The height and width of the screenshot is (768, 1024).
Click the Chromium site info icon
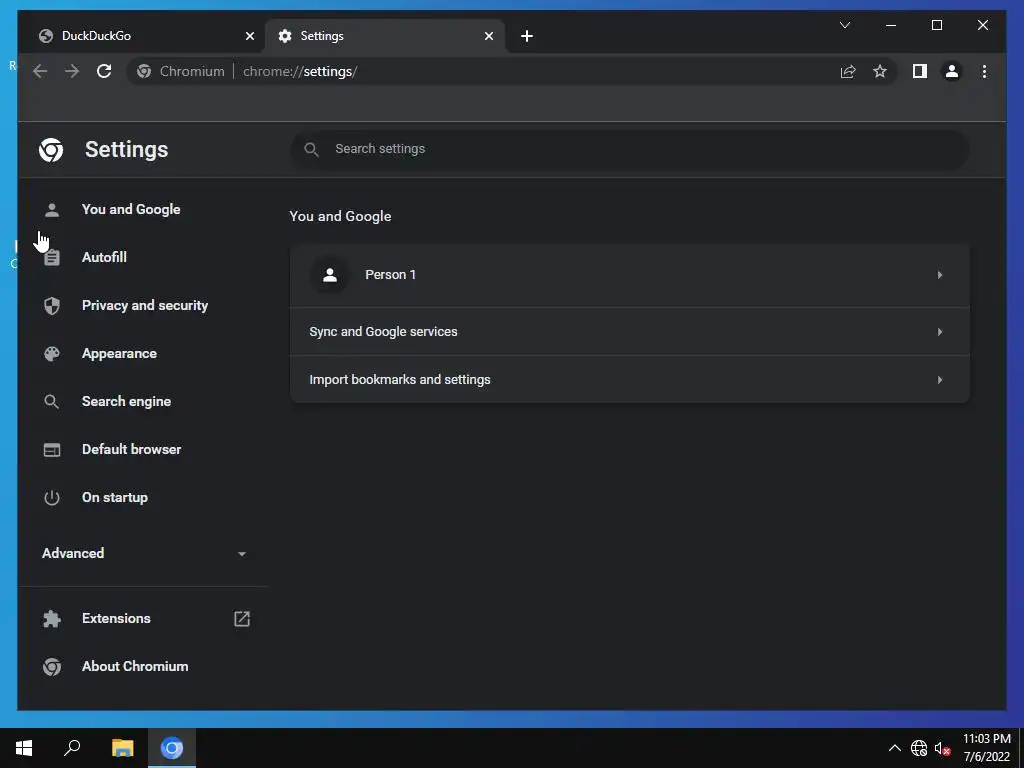(x=144, y=71)
